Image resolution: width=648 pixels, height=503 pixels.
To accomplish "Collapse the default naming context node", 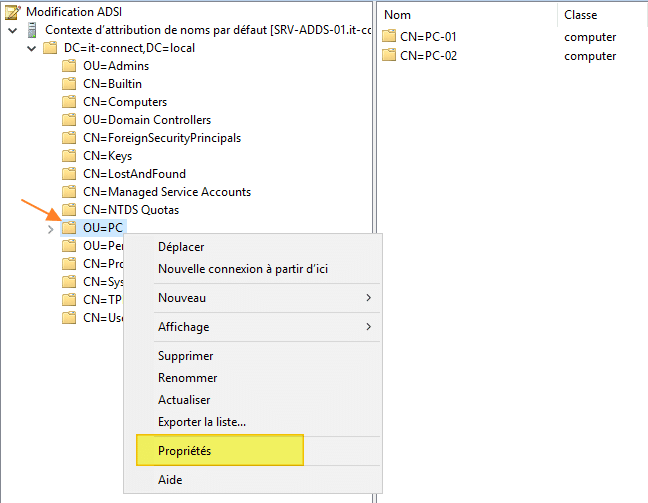I will click(x=12, y=30).
